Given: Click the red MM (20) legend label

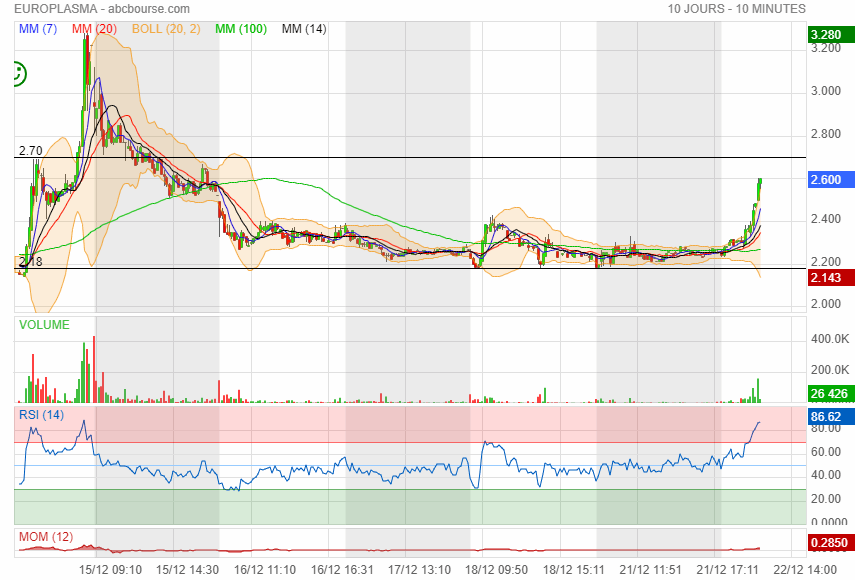Looking at the screenshot, I should pyautogui.click(x=94, y=29).
